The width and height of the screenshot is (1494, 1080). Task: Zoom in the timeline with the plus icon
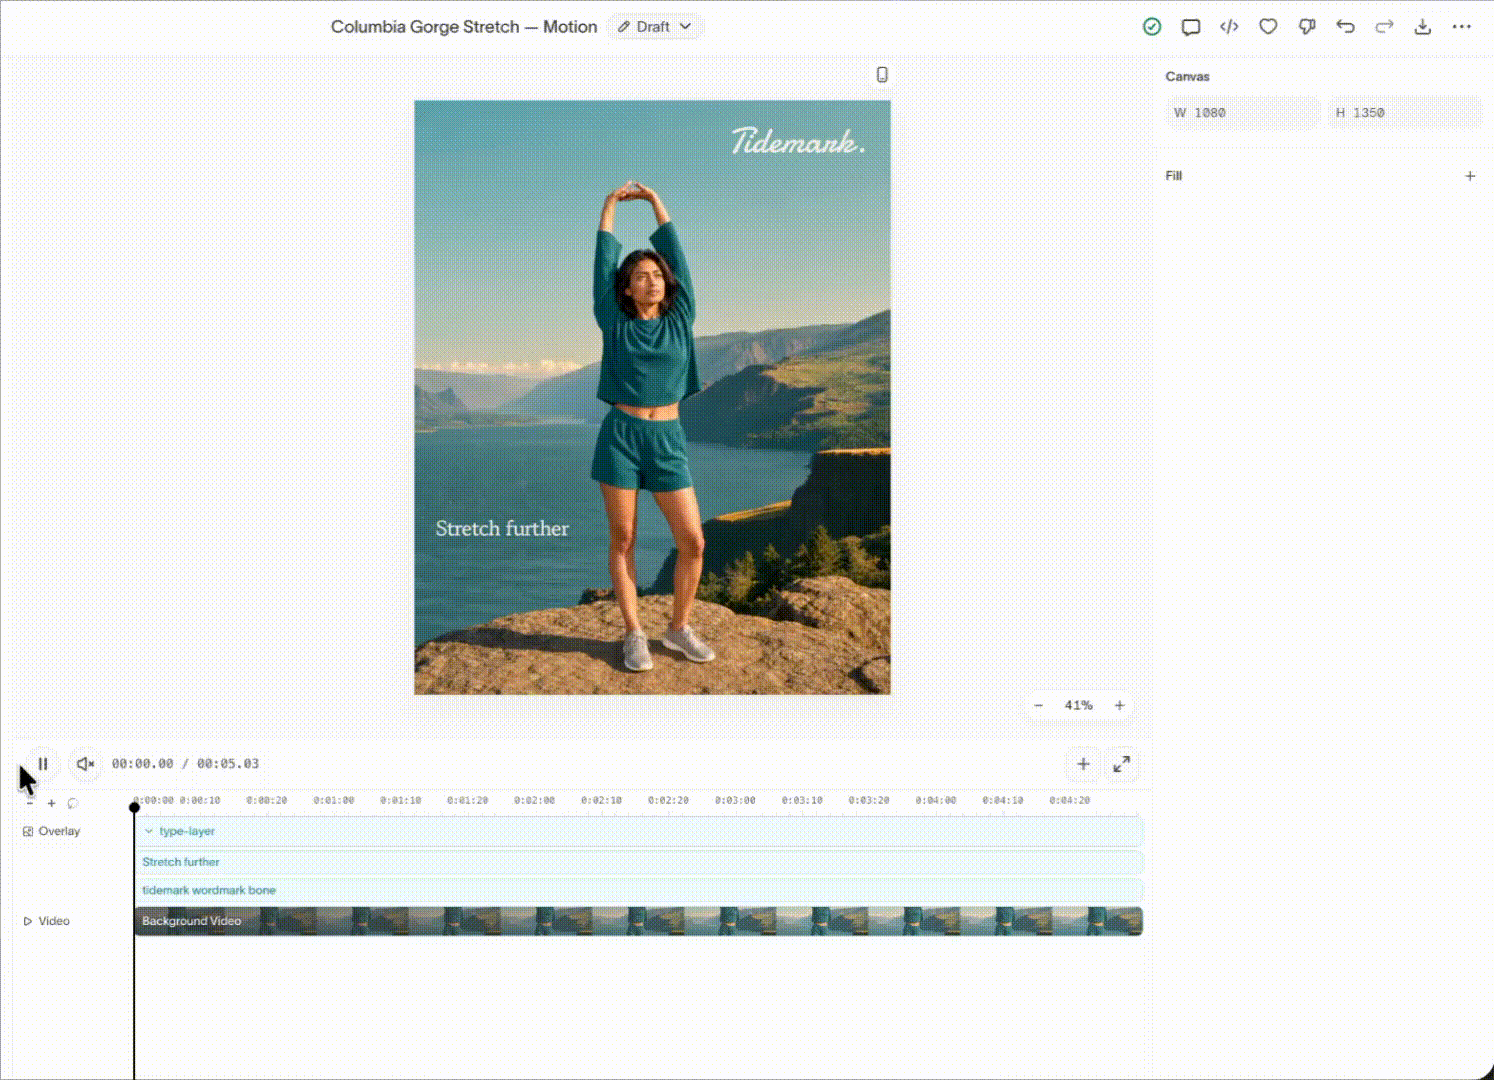coord(52,803)
